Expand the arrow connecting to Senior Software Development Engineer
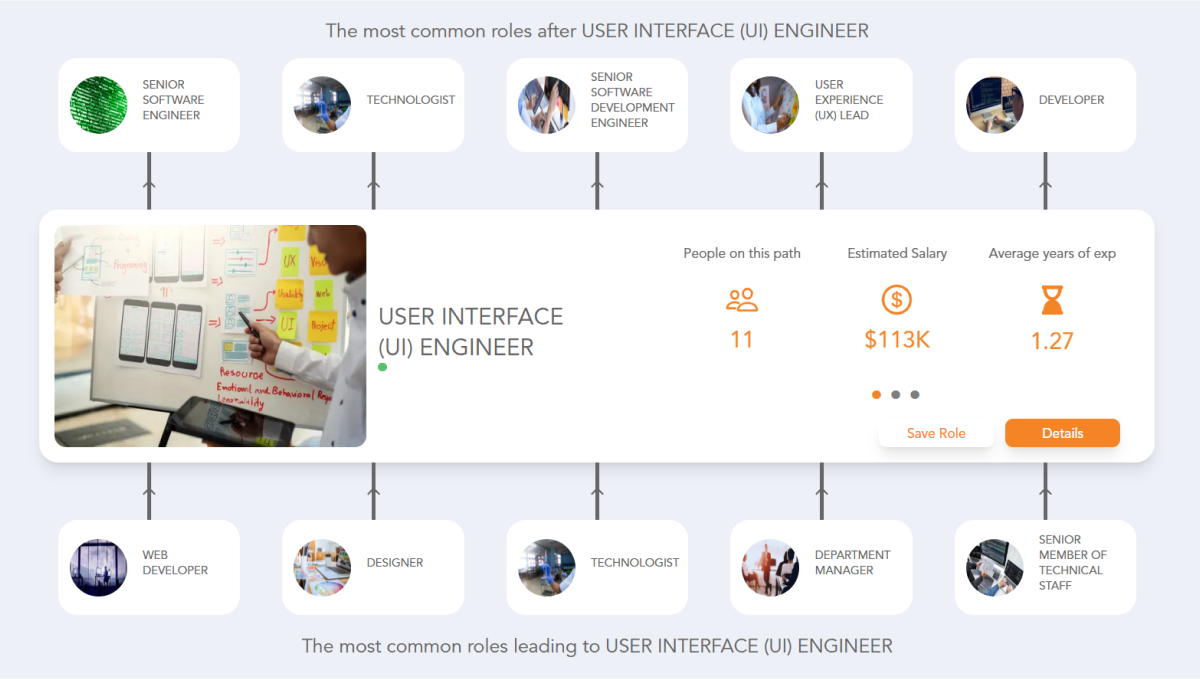Screen dimensions: 1200x679 click(597, 185)
